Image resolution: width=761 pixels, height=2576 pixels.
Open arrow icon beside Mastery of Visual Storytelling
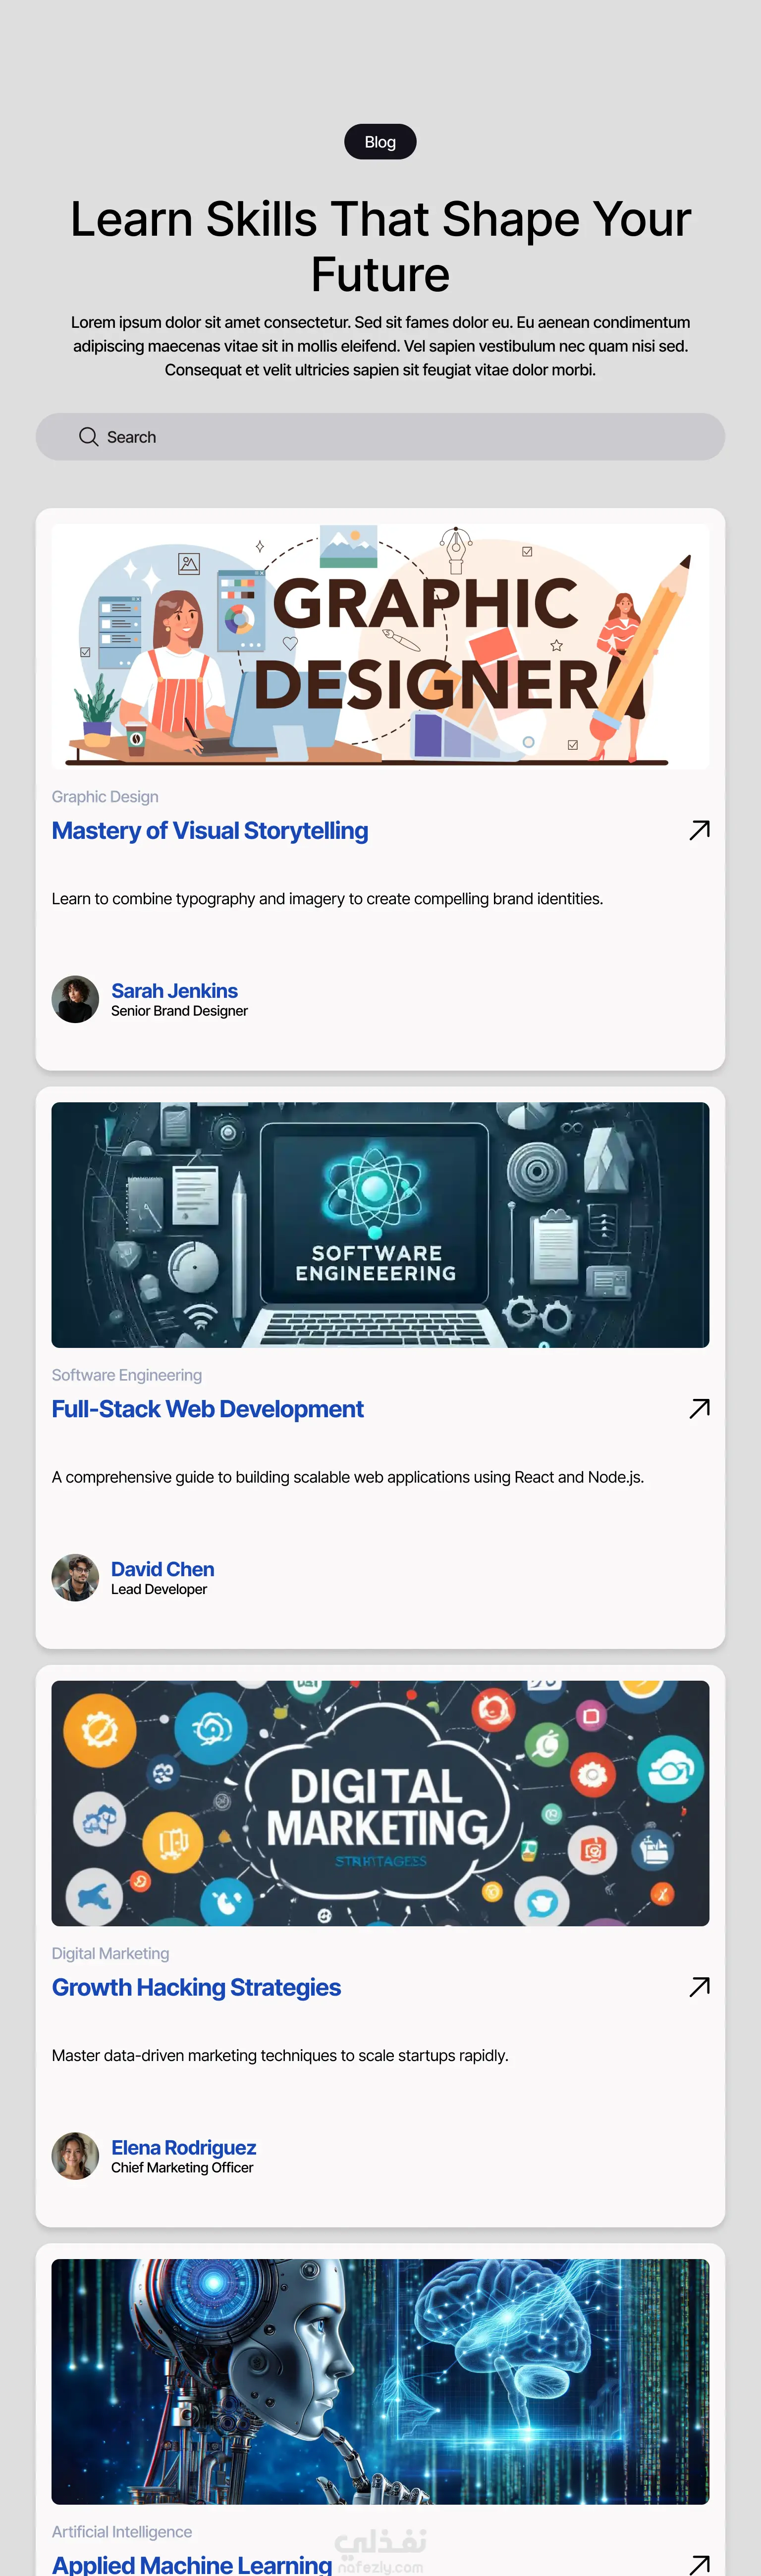(699, 830)
